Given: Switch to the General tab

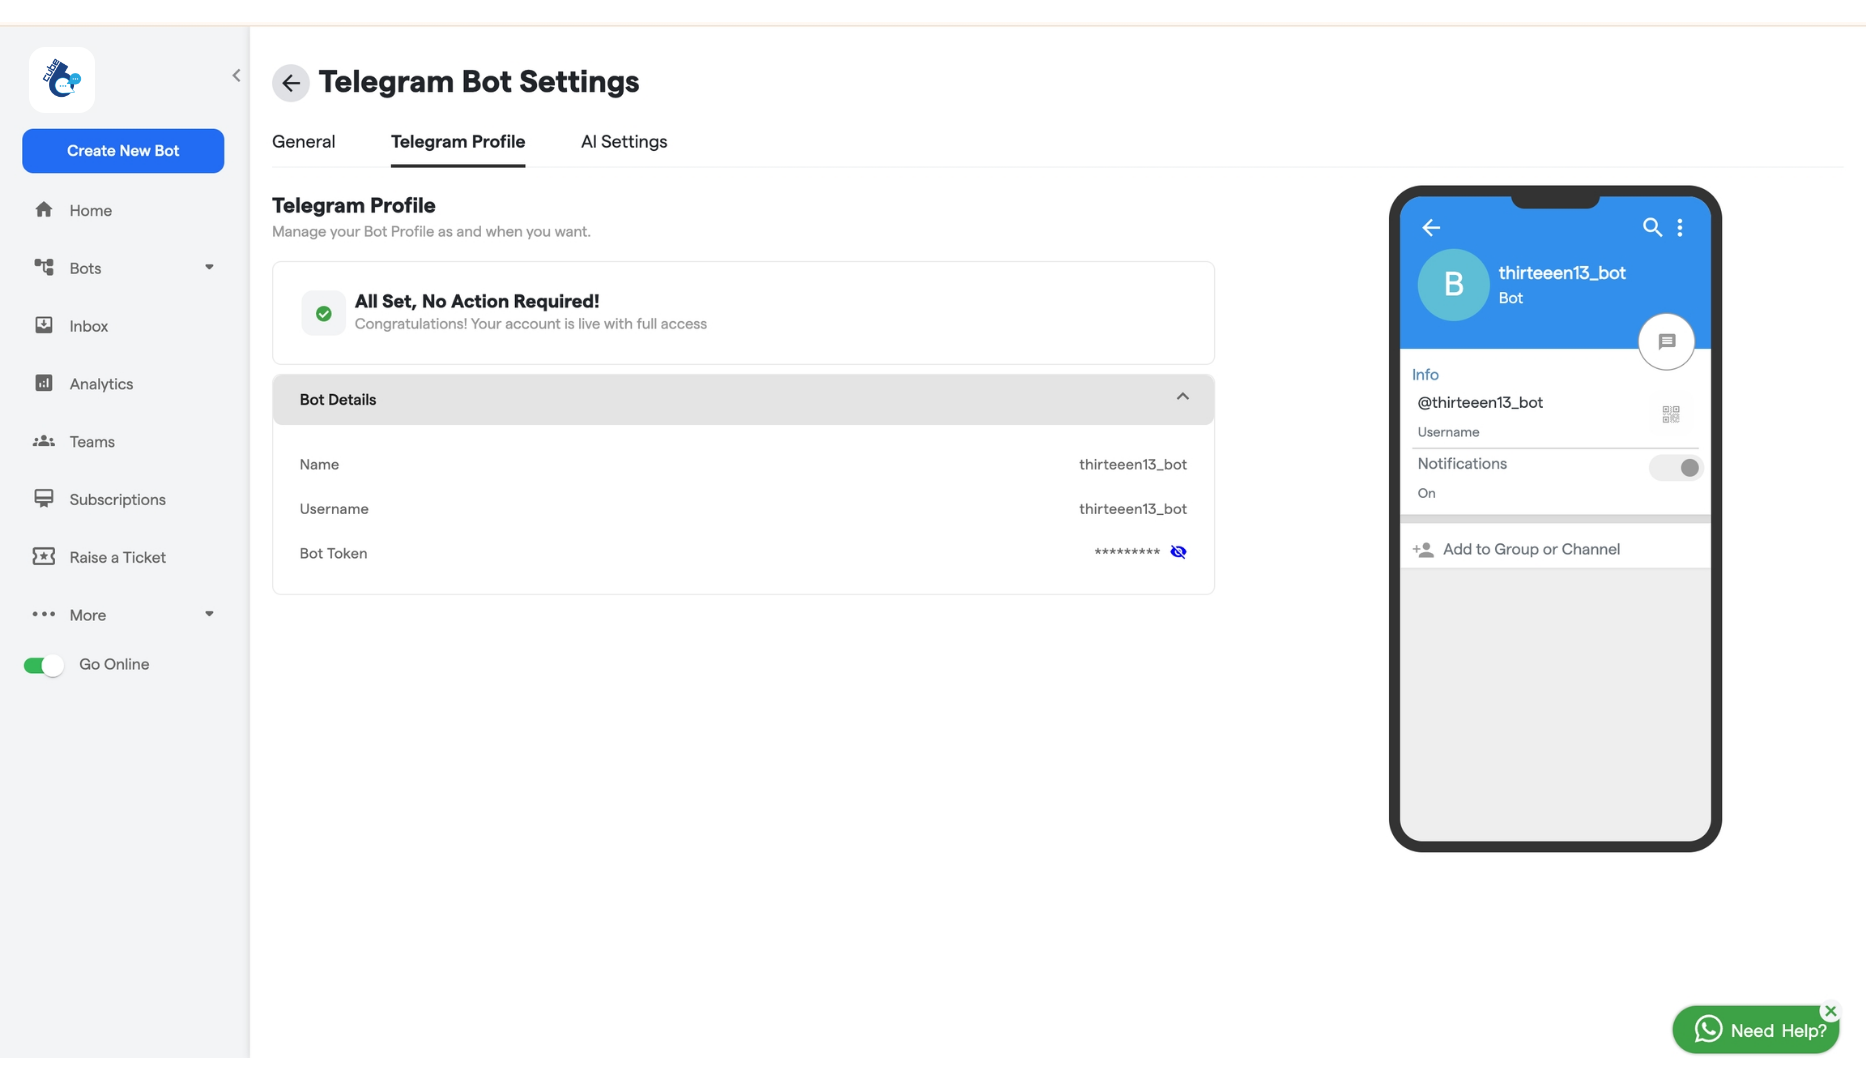Looking at the screenshot, I should point(303,142).
